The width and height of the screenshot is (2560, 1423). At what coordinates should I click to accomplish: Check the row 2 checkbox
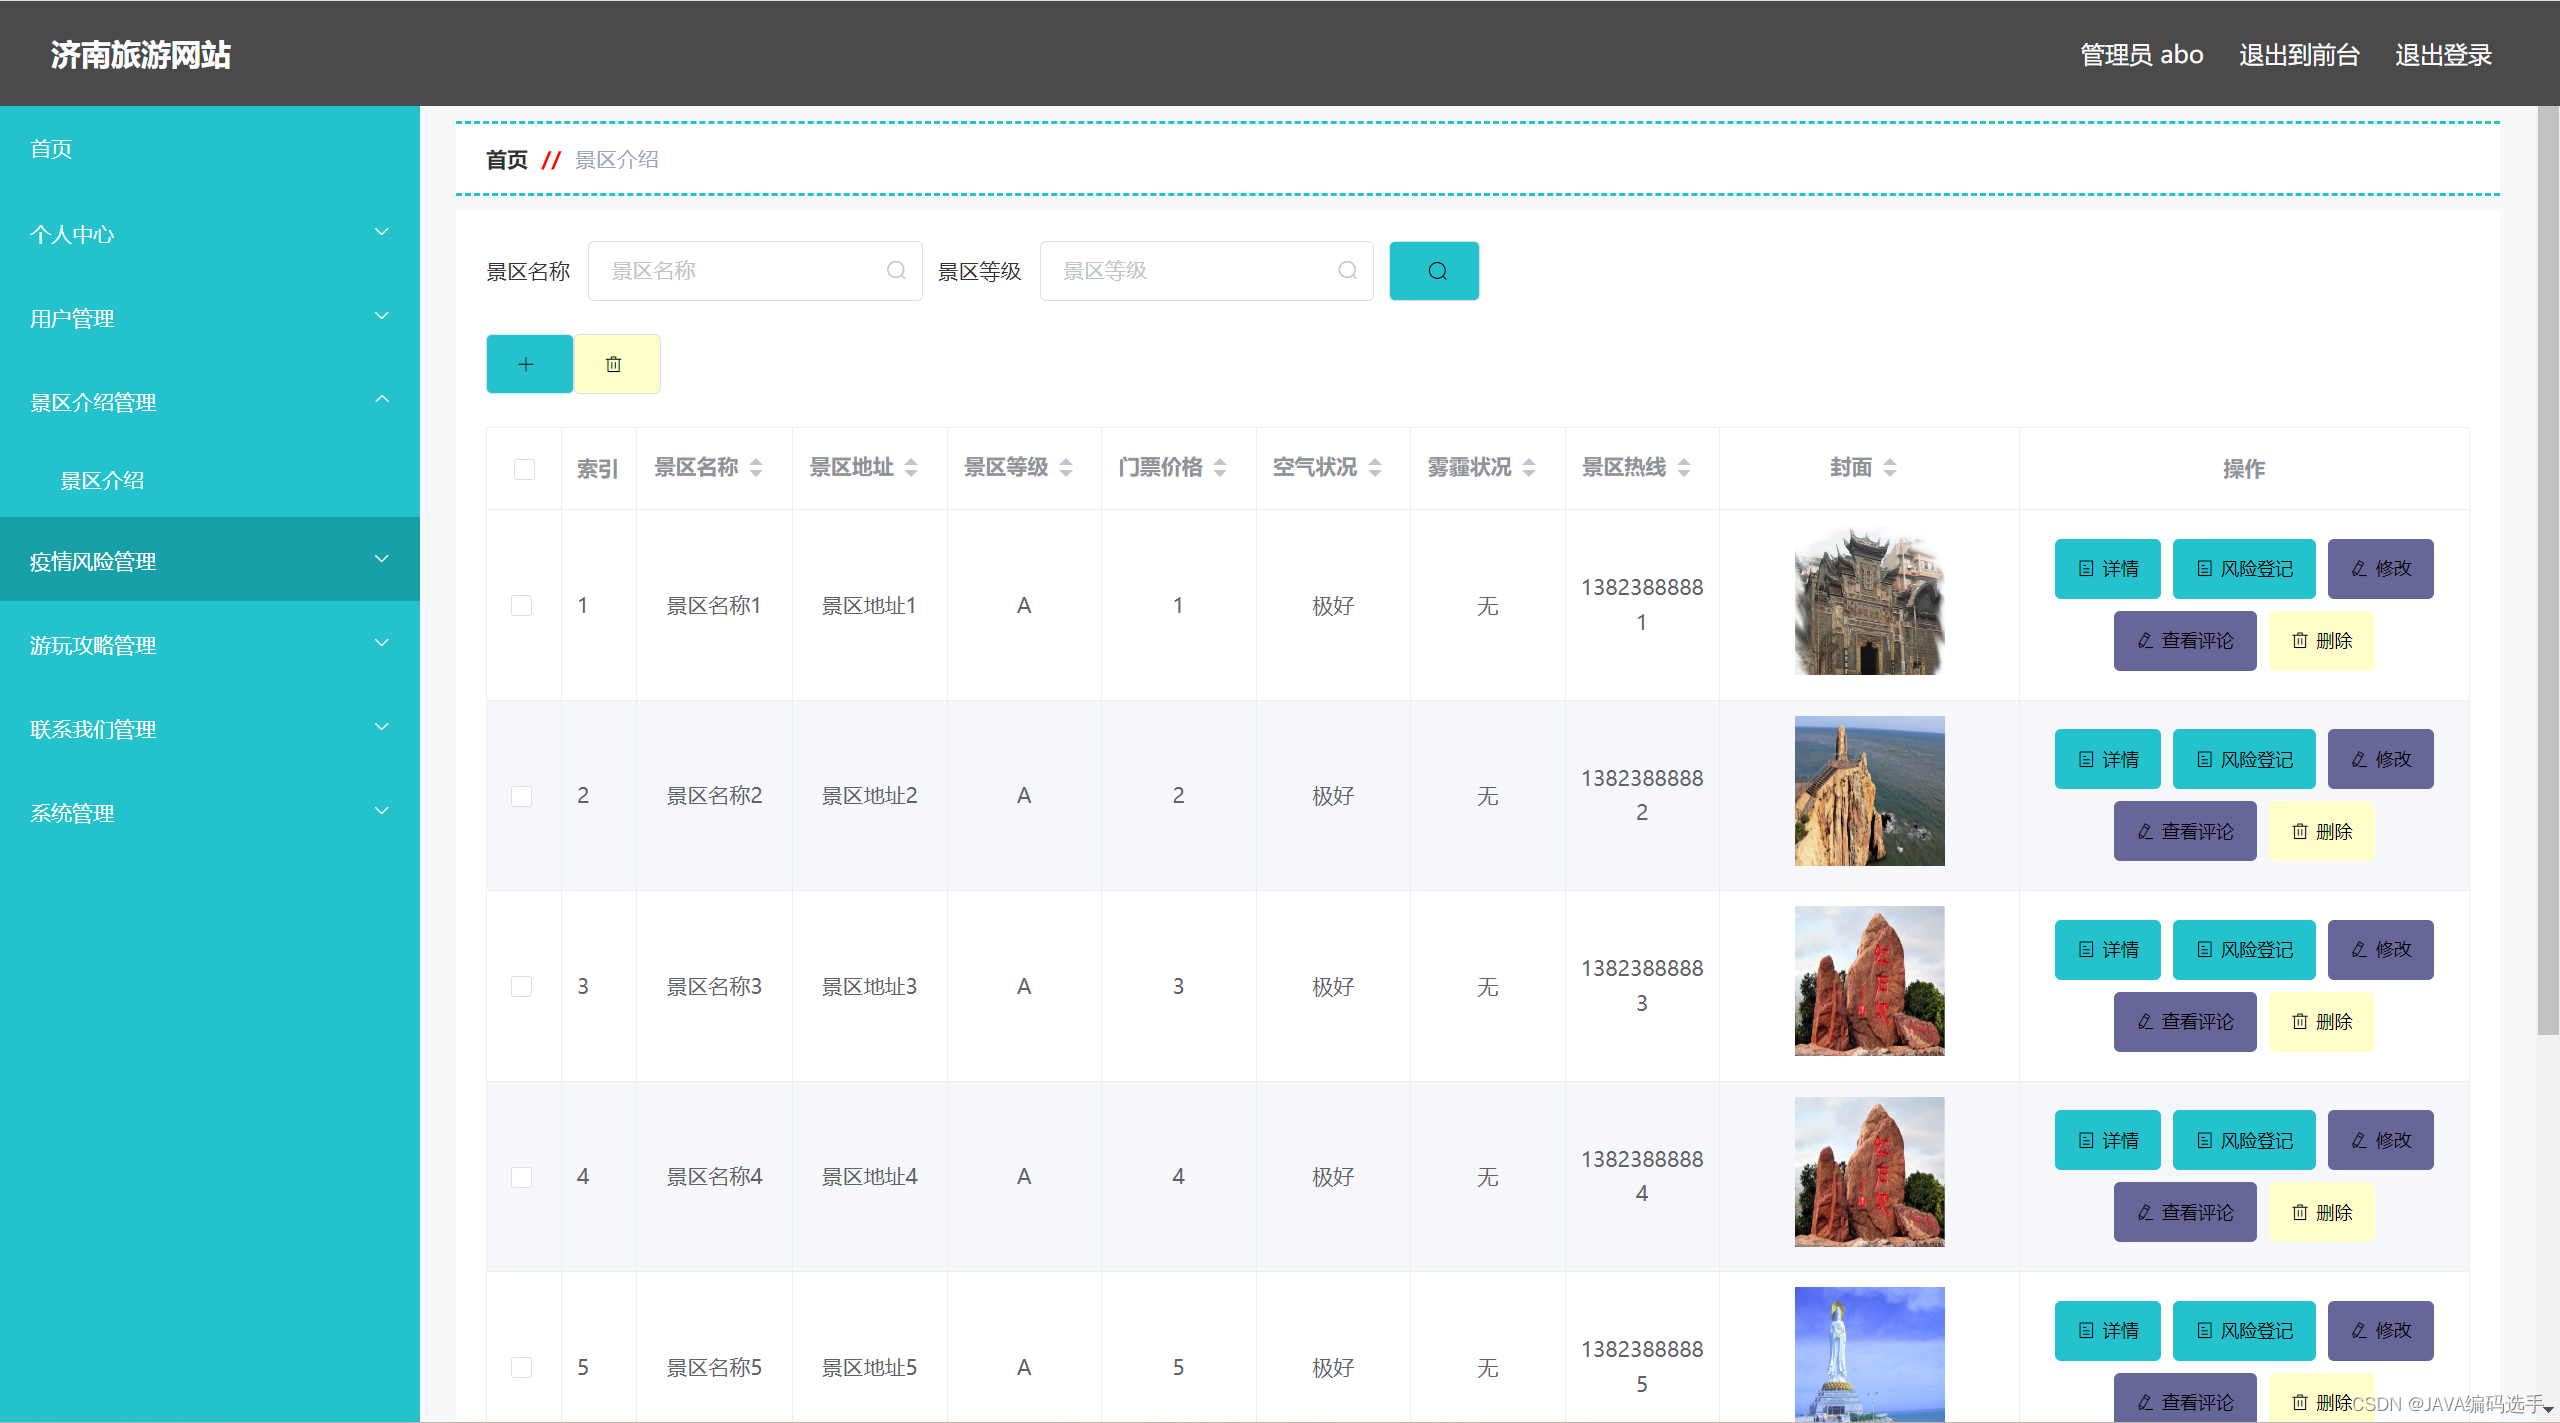(x=521, y=796)
